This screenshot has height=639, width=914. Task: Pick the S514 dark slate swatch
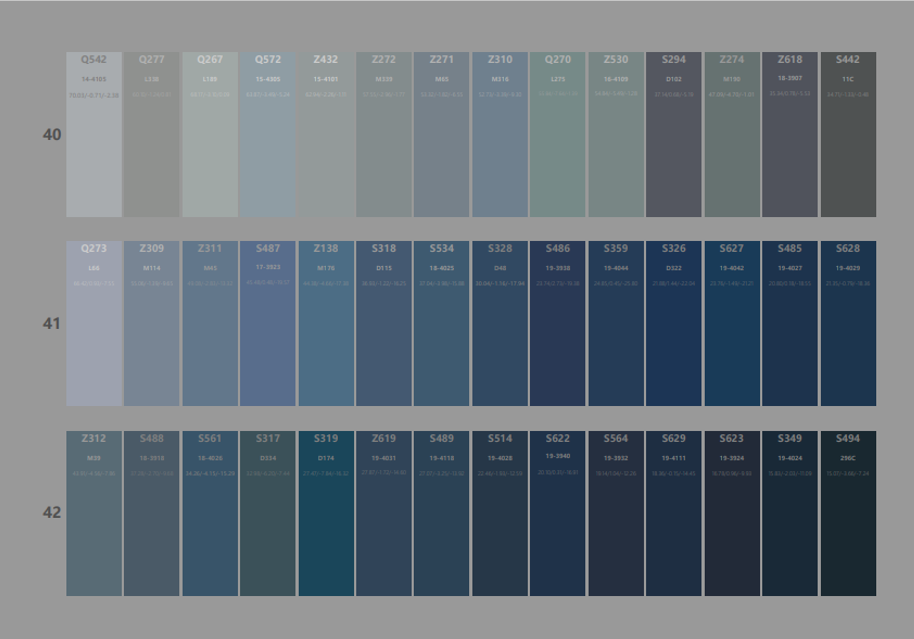pos(500,513)
